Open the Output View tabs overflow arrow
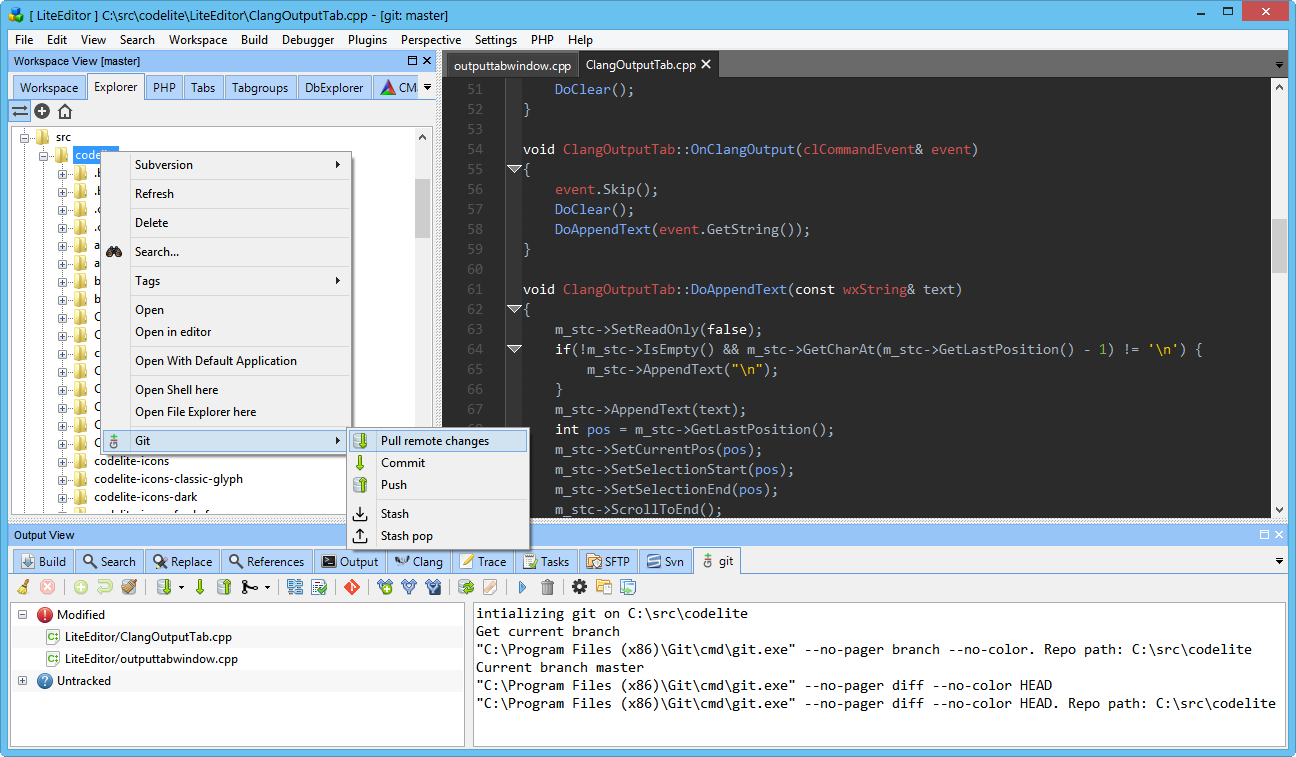Screen dimensions: 1296x757 pos(1279,561)
